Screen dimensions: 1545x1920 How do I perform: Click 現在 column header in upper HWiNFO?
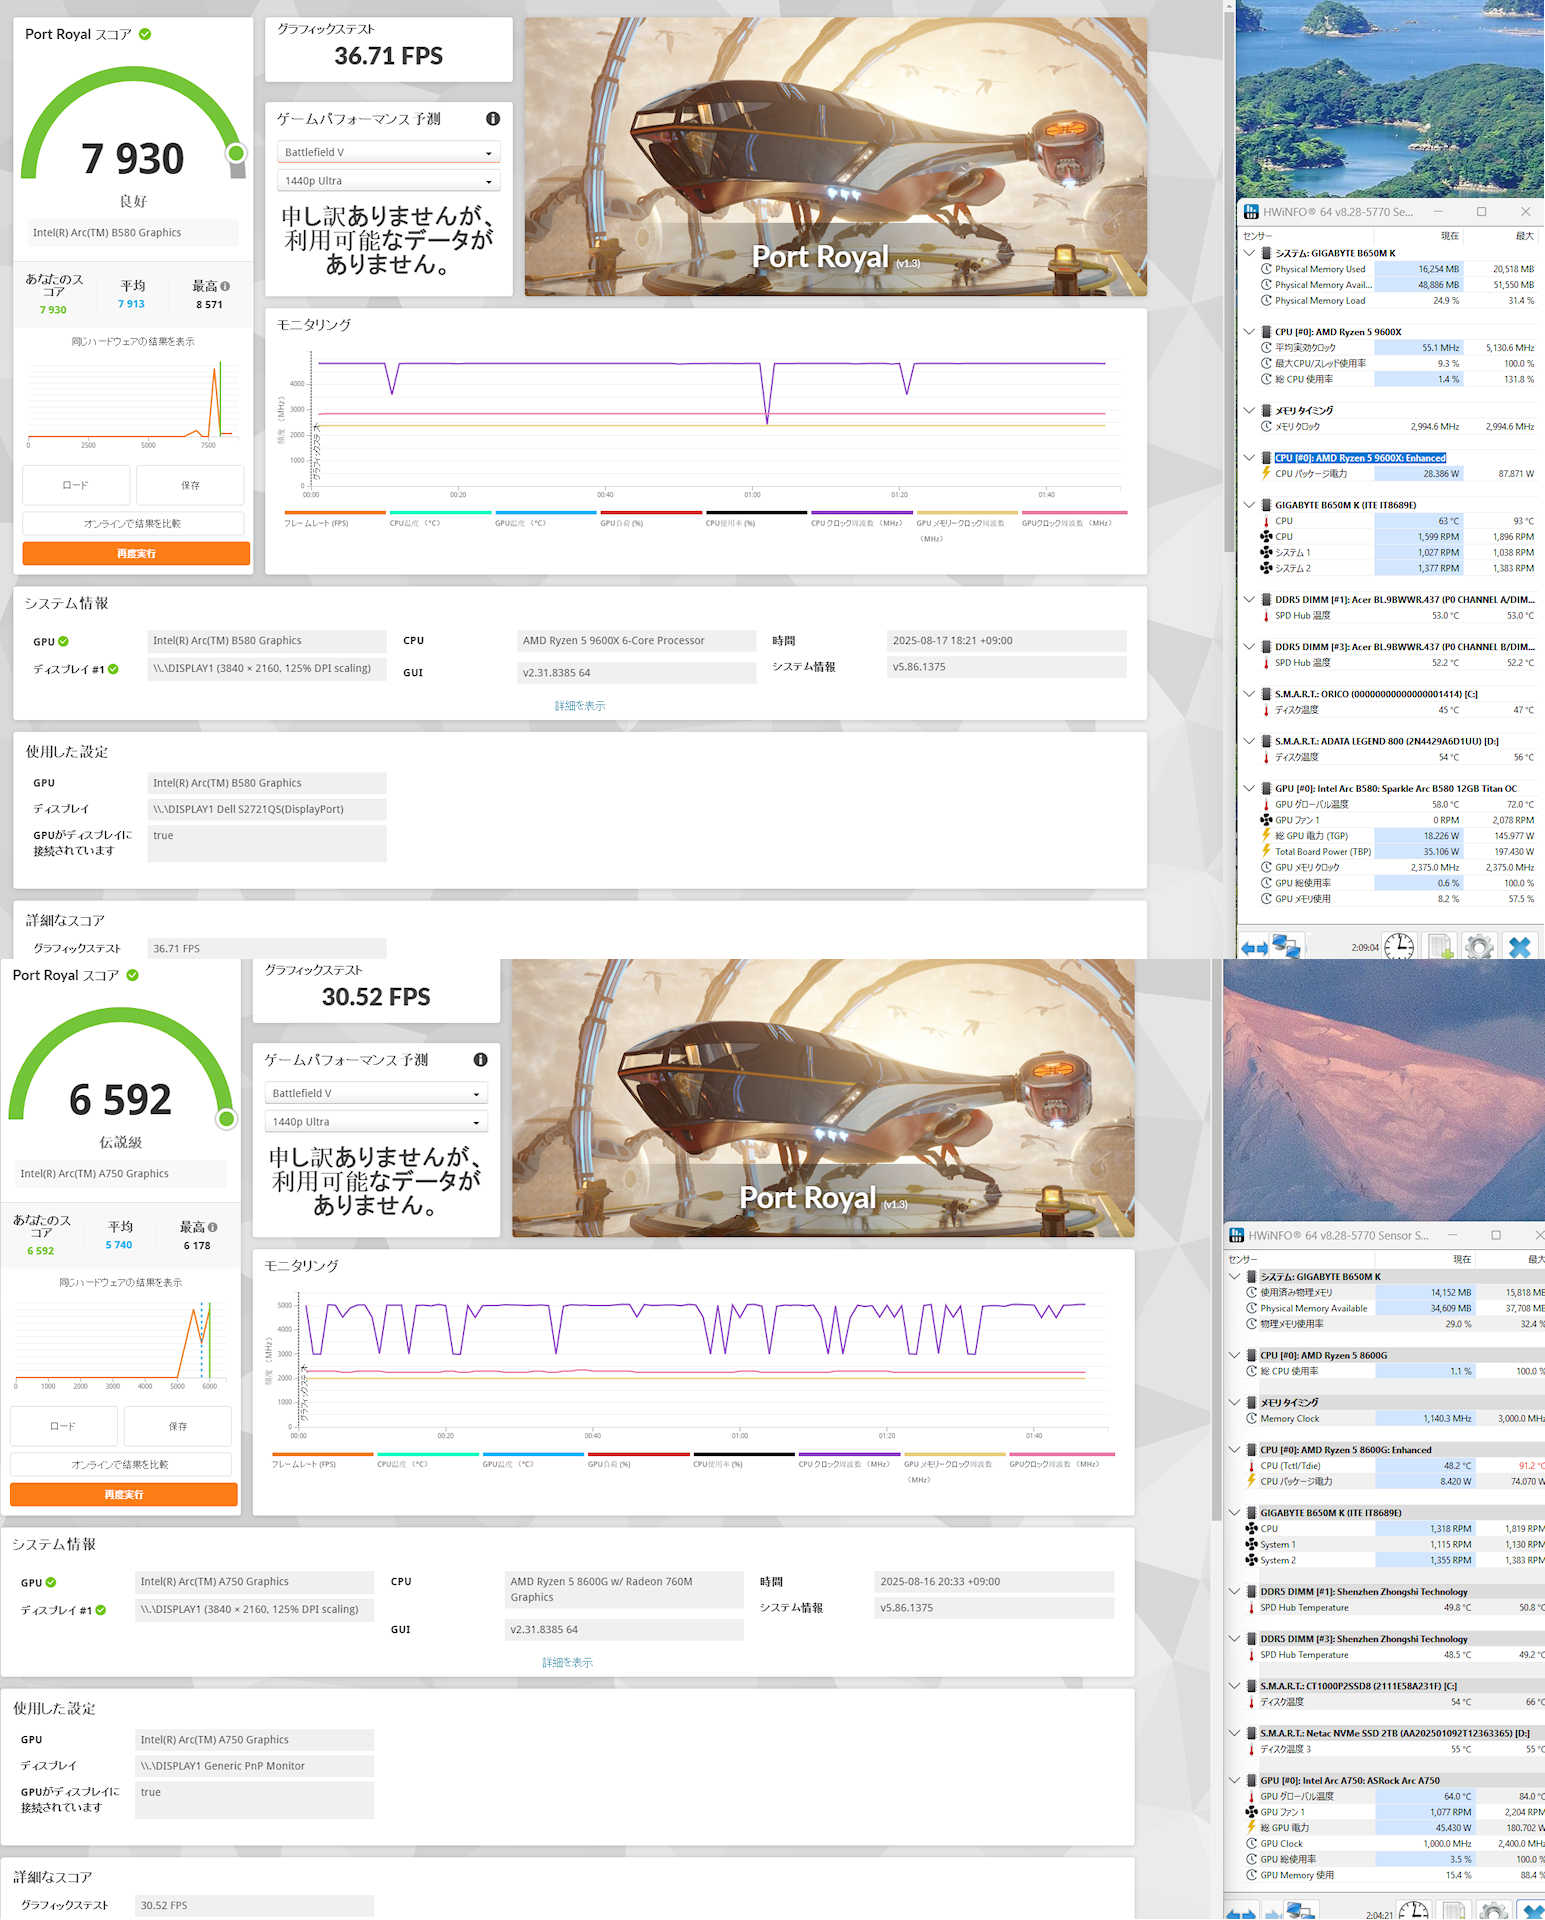click(1449, 236)
